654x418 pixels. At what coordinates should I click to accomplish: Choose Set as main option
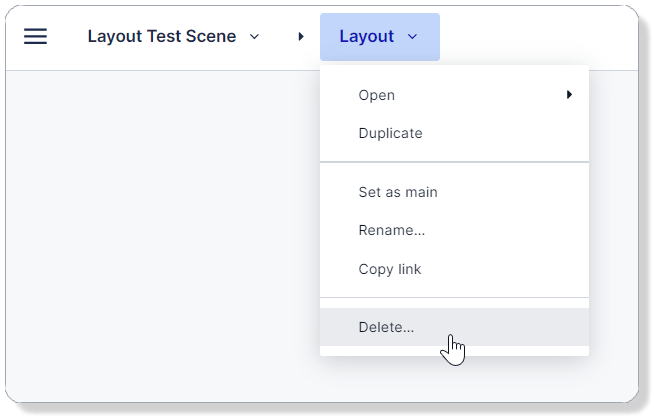[x=398, y=192]
